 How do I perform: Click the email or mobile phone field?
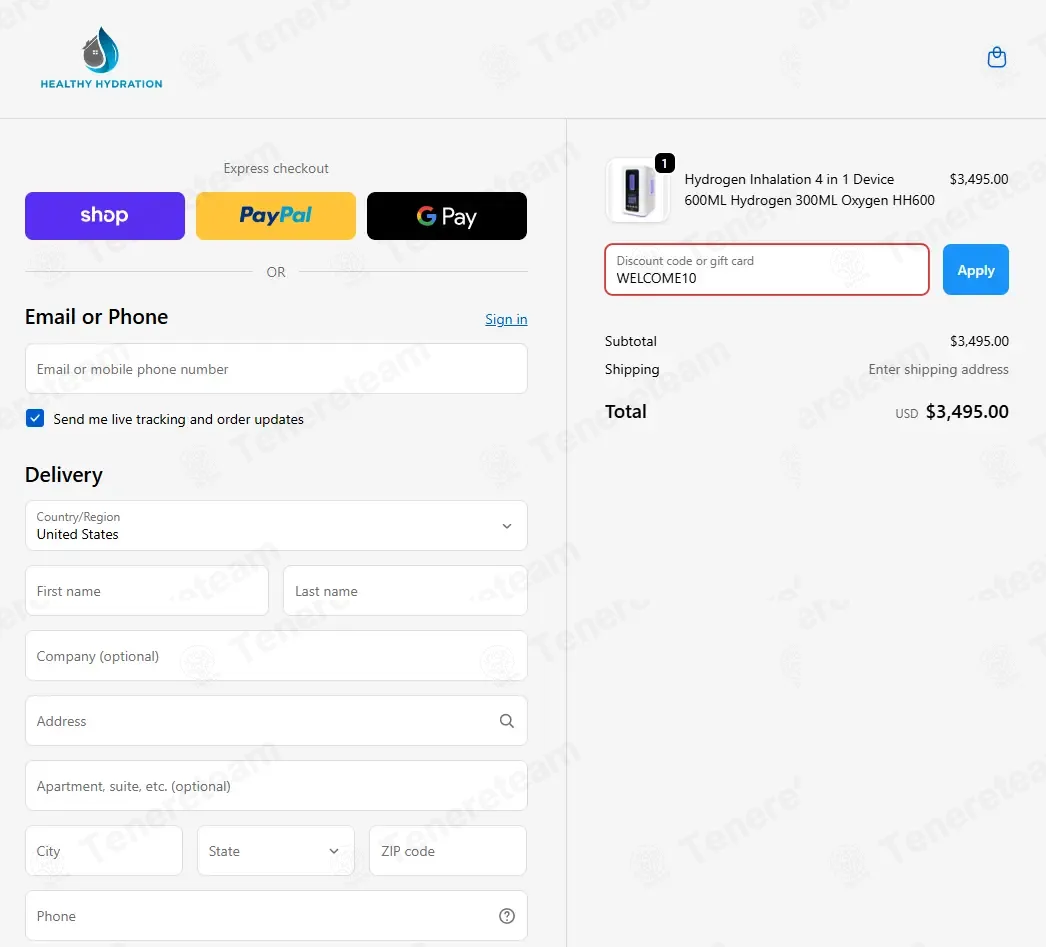point(276,369)
